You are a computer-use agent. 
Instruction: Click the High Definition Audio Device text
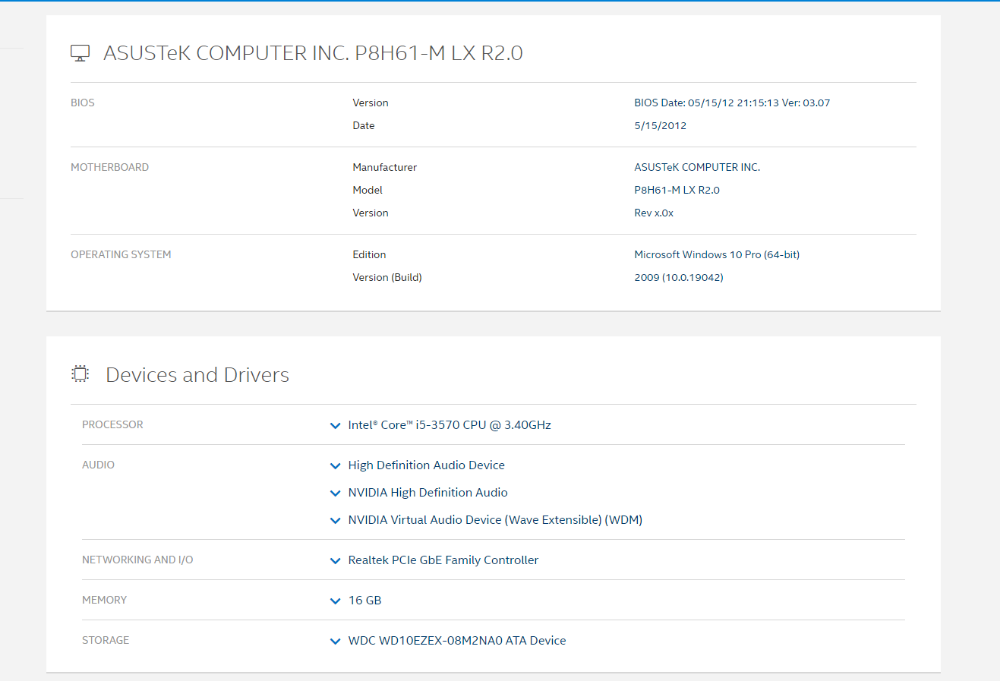(426, 465)
